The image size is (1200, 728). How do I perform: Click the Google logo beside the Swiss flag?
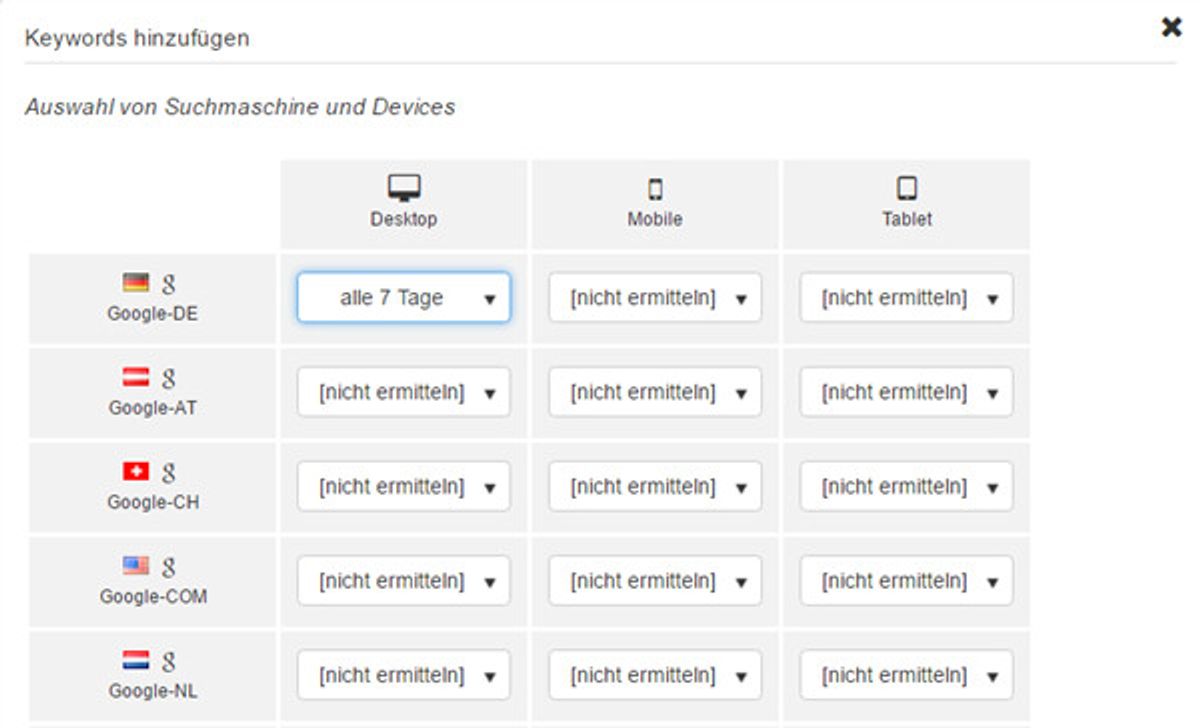coord(169,472)
